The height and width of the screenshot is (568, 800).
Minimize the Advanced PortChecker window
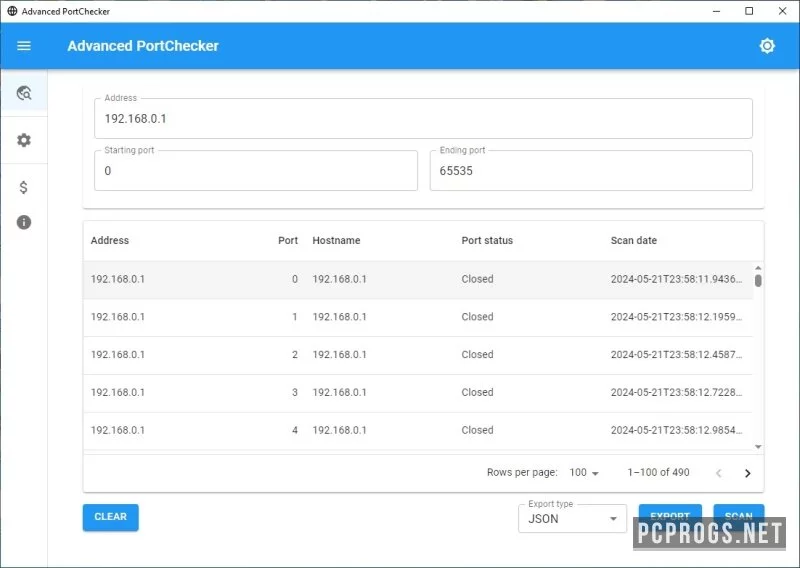coord(716,11)
